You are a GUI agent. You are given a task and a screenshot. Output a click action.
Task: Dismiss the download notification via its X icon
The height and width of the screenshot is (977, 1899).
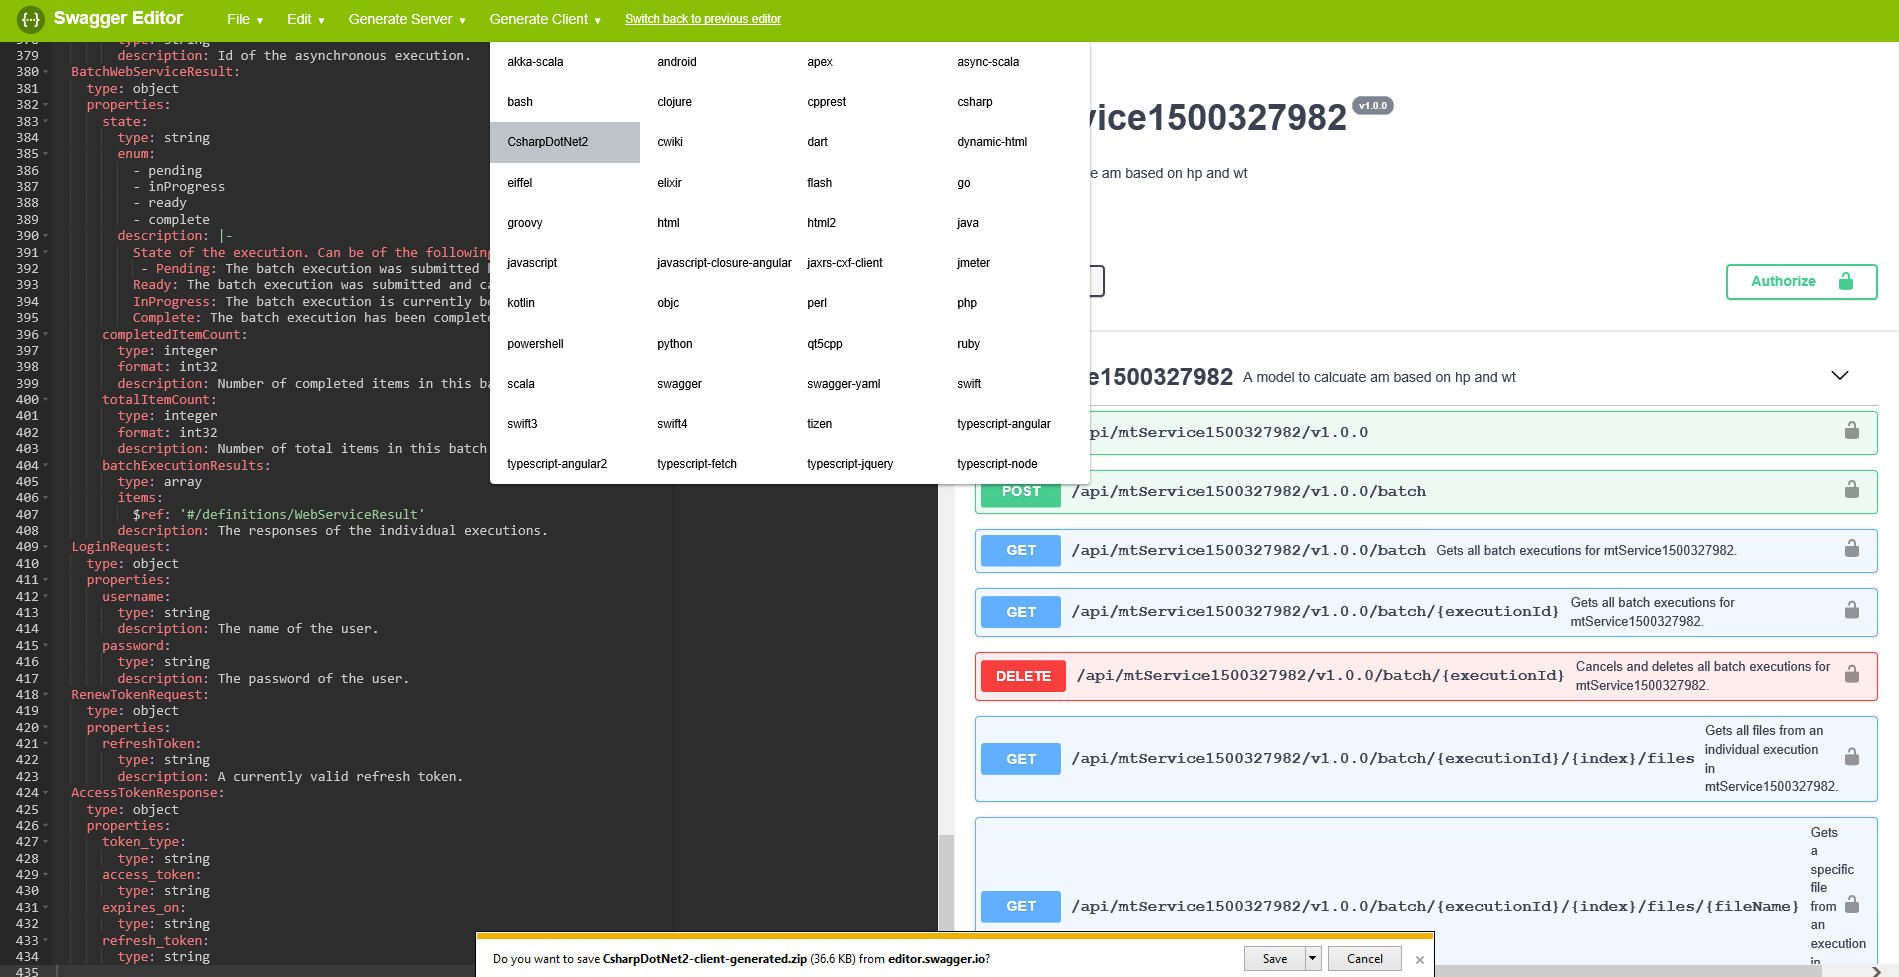[x=1419, y=958]
